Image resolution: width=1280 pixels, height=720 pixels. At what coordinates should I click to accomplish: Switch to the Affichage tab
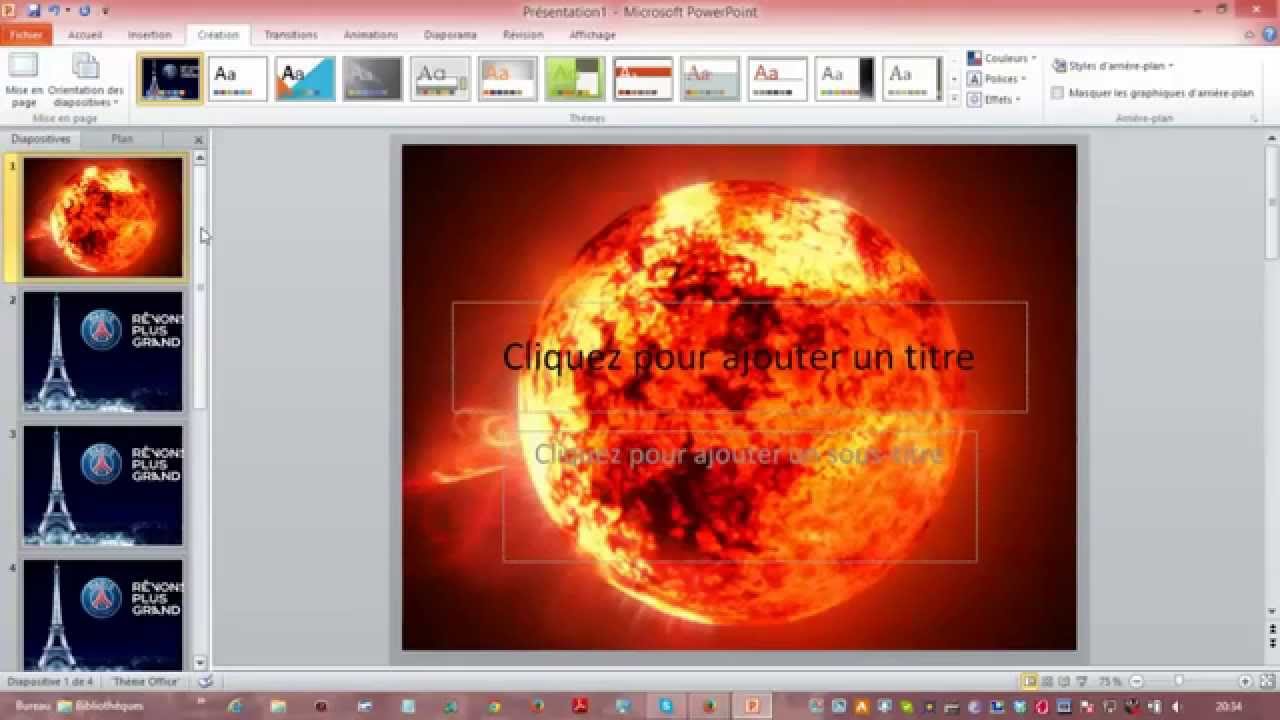coord(593,35)
